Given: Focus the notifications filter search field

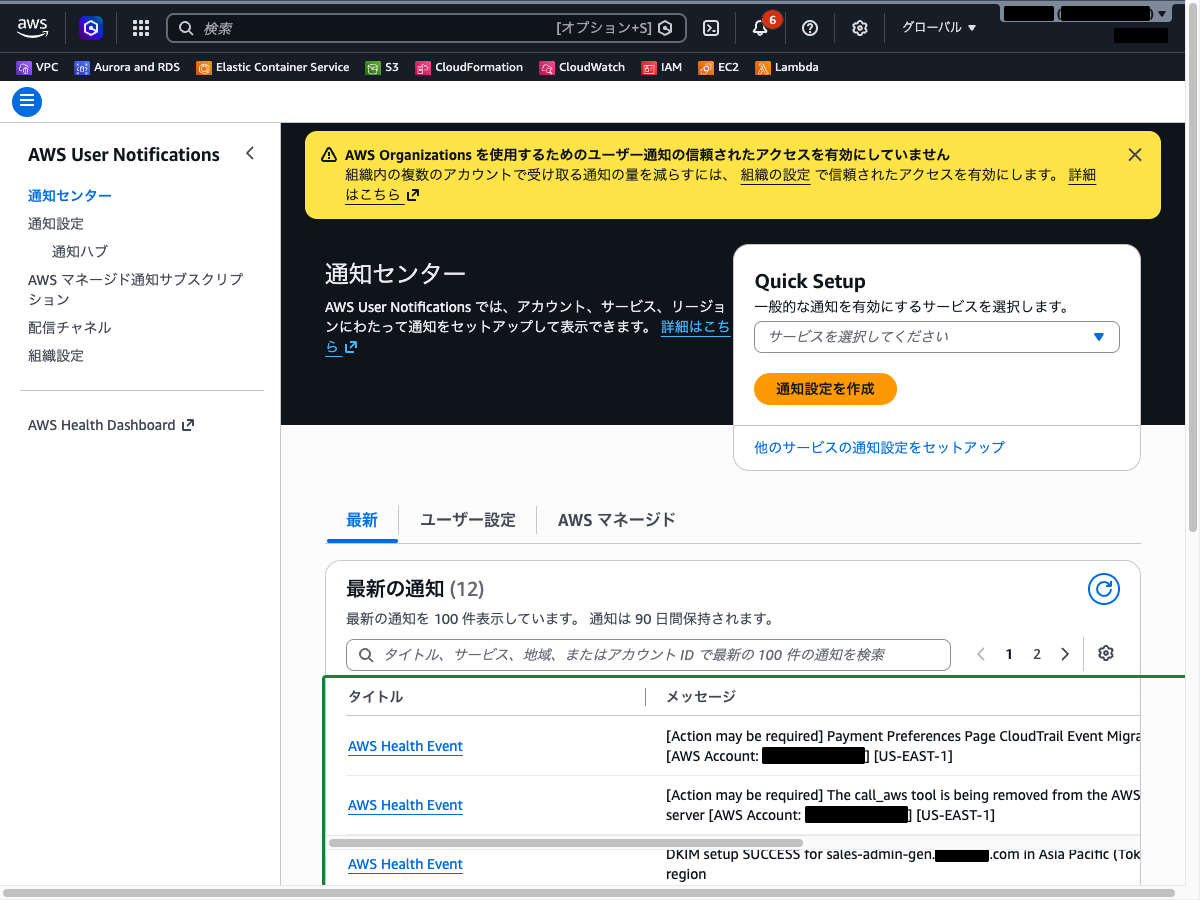Looking at the screenshot, I should [648, 655].
